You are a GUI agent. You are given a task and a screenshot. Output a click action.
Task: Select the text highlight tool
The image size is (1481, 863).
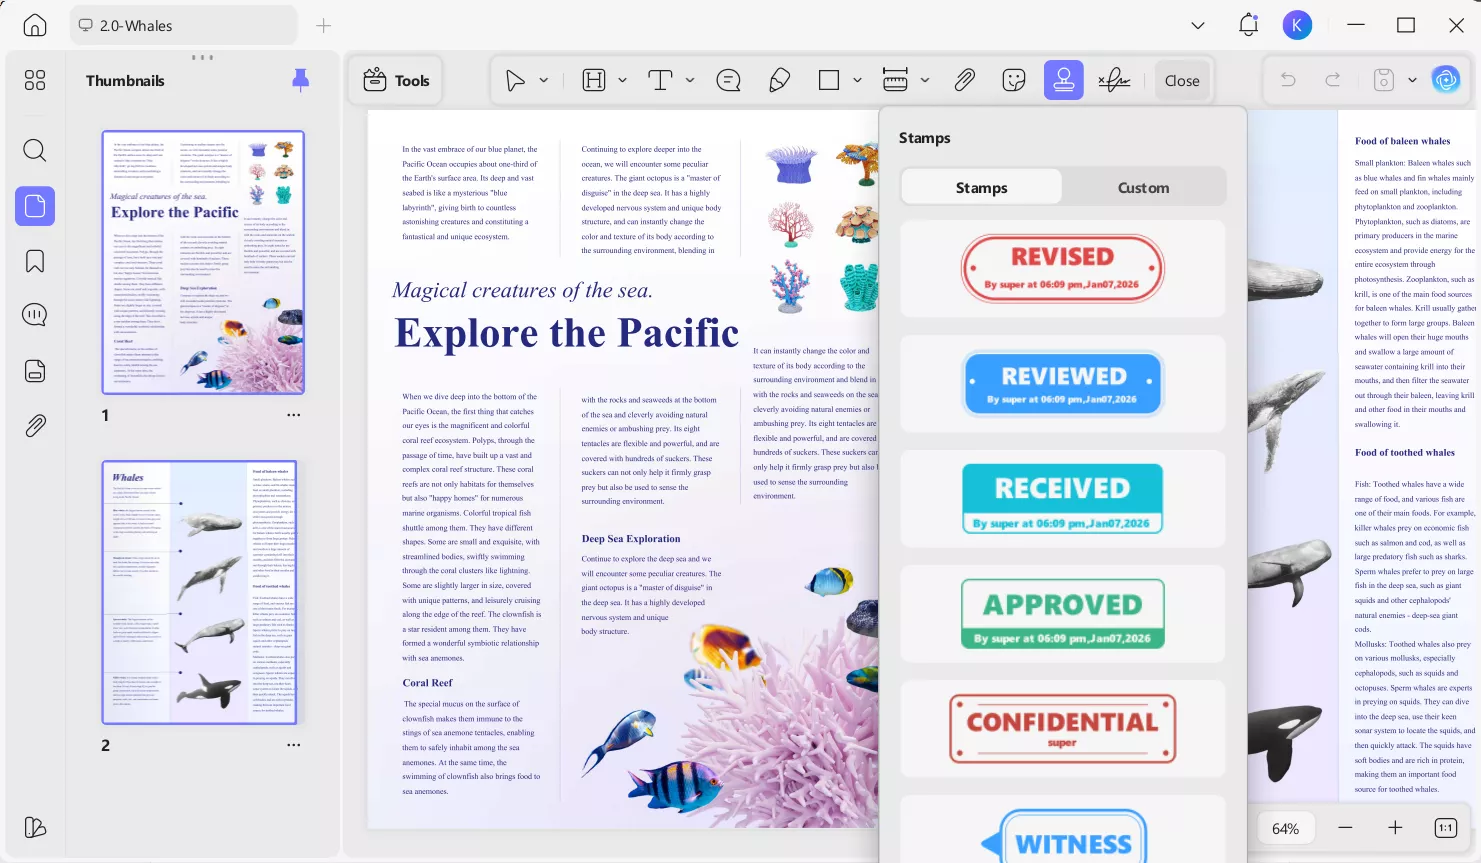click(x=594, y=81)
